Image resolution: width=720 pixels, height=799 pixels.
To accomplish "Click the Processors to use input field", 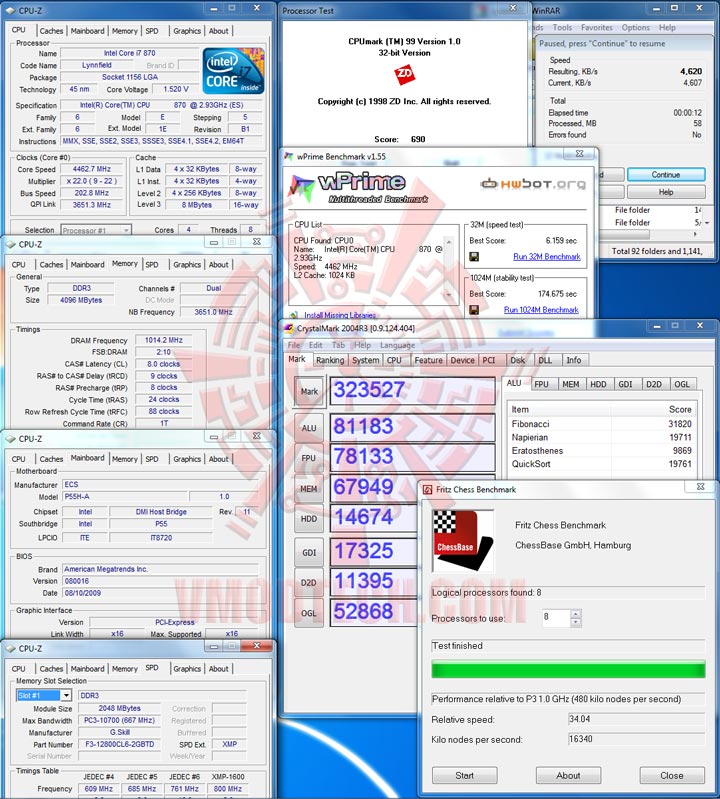I will (x=557, y=618).
